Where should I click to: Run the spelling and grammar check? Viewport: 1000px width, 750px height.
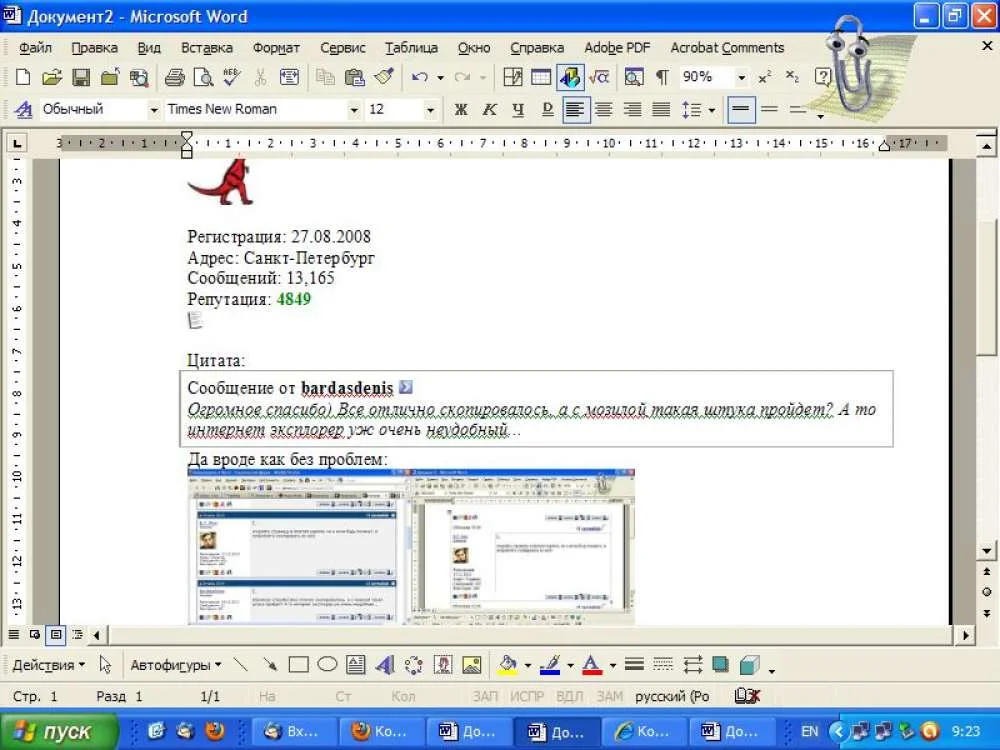[232, 77]
